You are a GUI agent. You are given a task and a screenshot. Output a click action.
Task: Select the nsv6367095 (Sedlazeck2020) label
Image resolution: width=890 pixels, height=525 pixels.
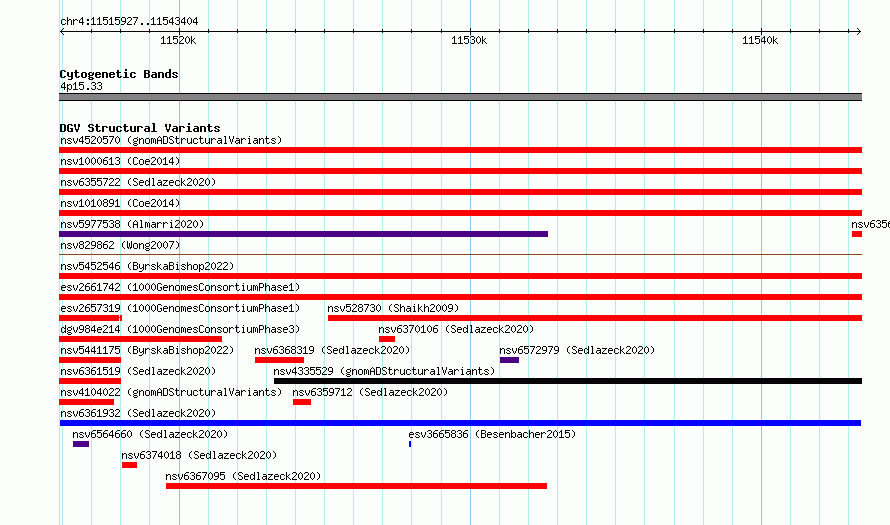point(243,476)
